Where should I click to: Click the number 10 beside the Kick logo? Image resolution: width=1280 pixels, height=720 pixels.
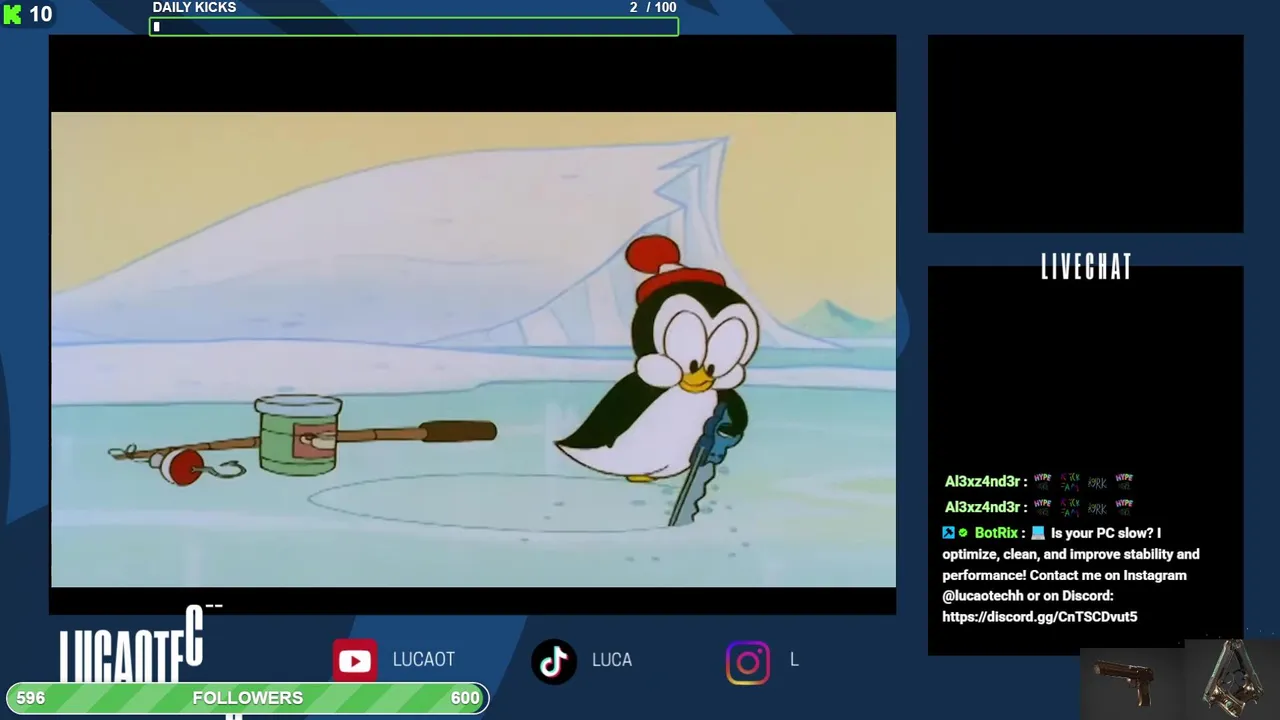tap(40, 14)
